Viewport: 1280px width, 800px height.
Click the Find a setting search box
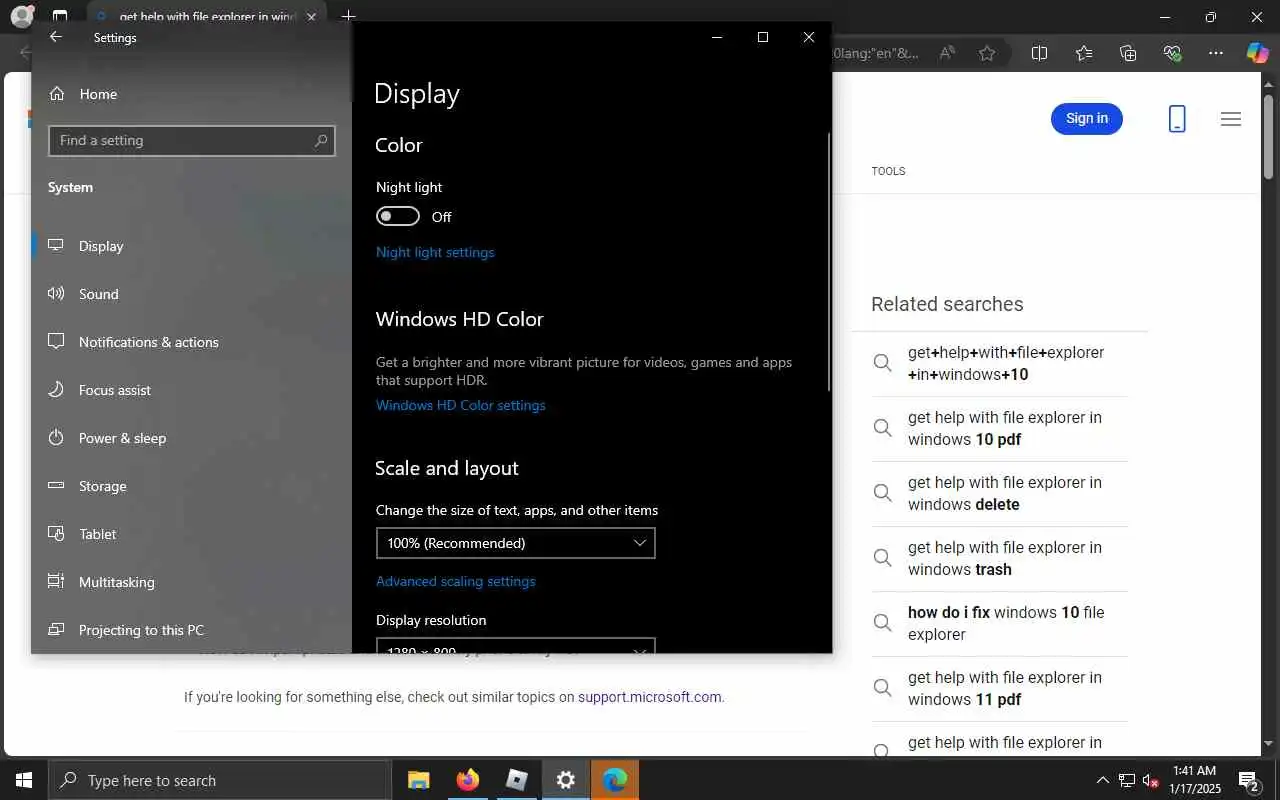click(x=192, y=141)
